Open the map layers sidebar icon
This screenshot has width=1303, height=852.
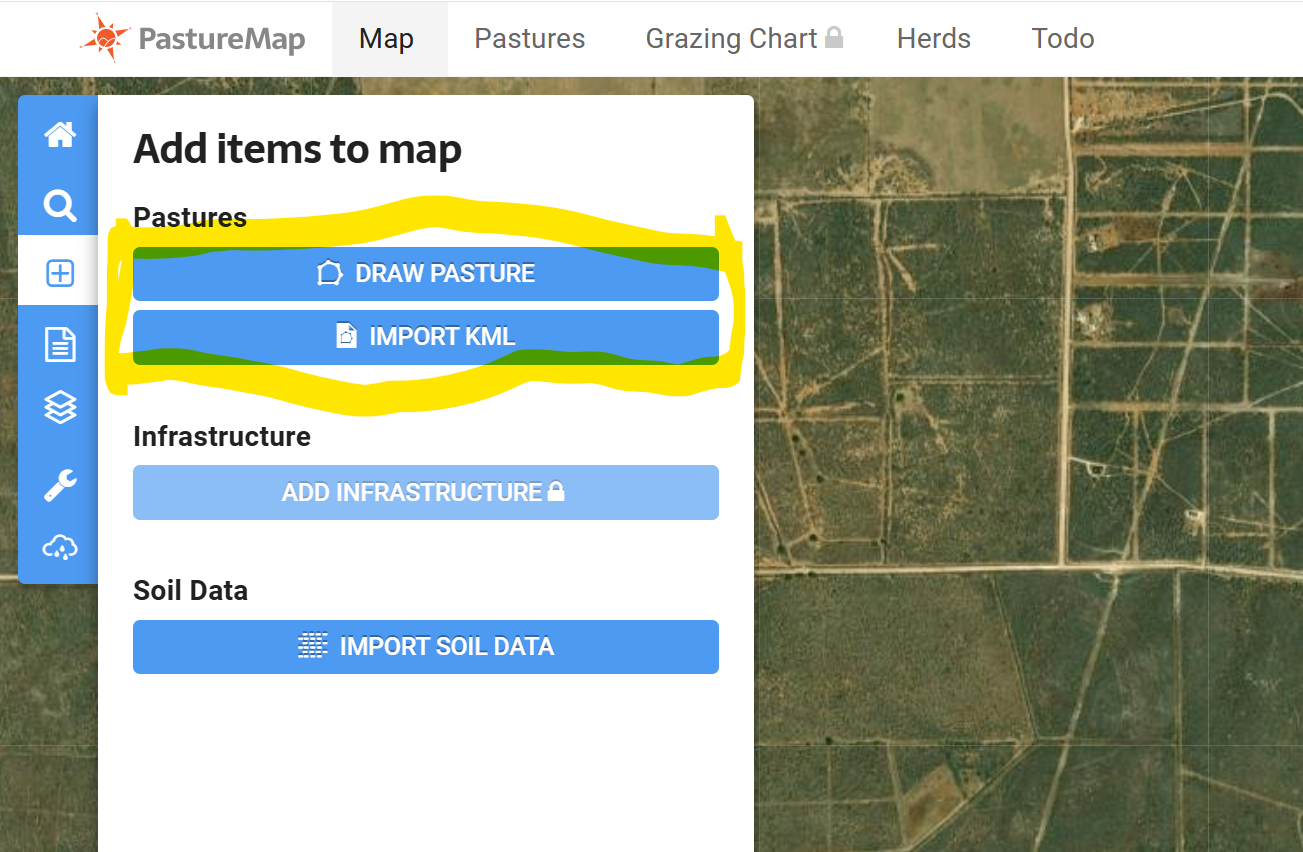[x=60, y=408]
